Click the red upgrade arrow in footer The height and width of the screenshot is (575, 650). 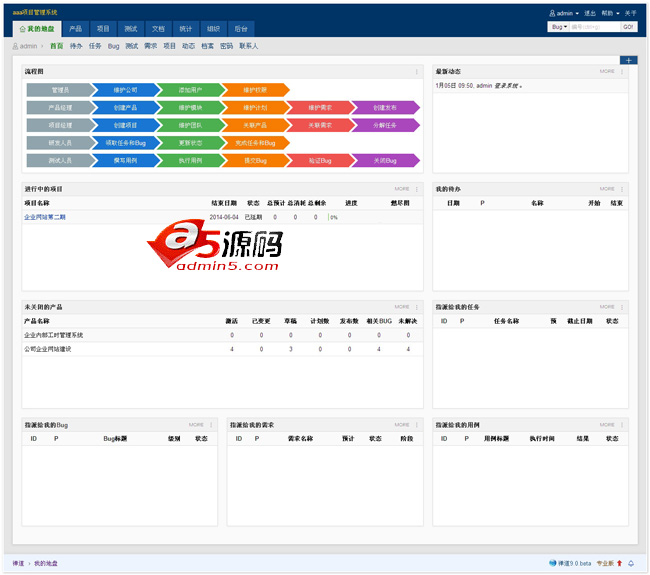point(620,563)
